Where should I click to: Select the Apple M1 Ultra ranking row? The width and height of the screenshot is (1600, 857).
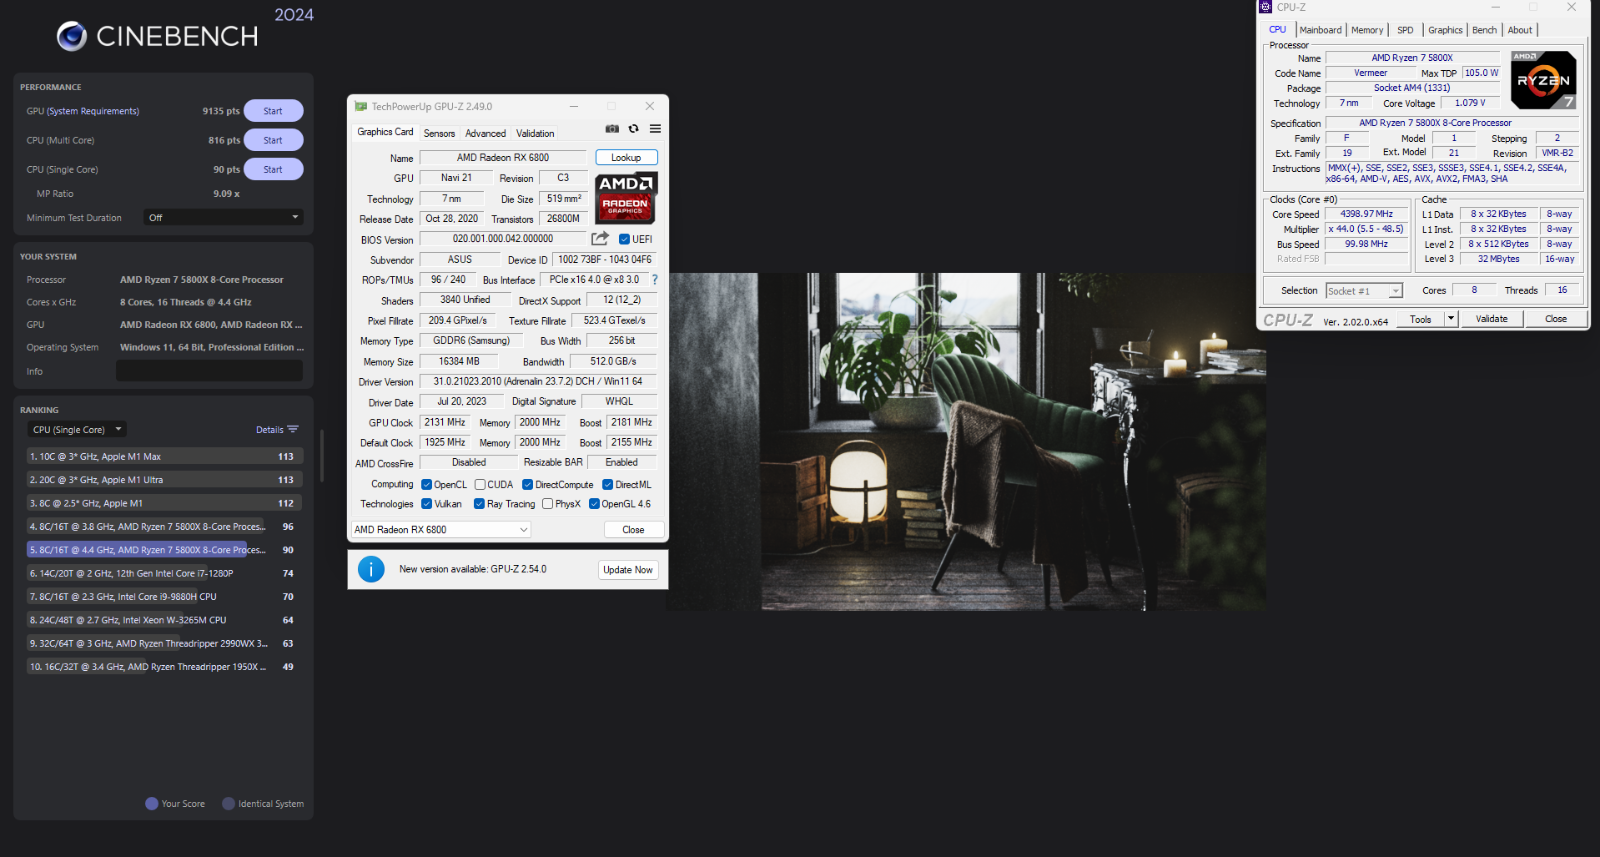point(164,480)
